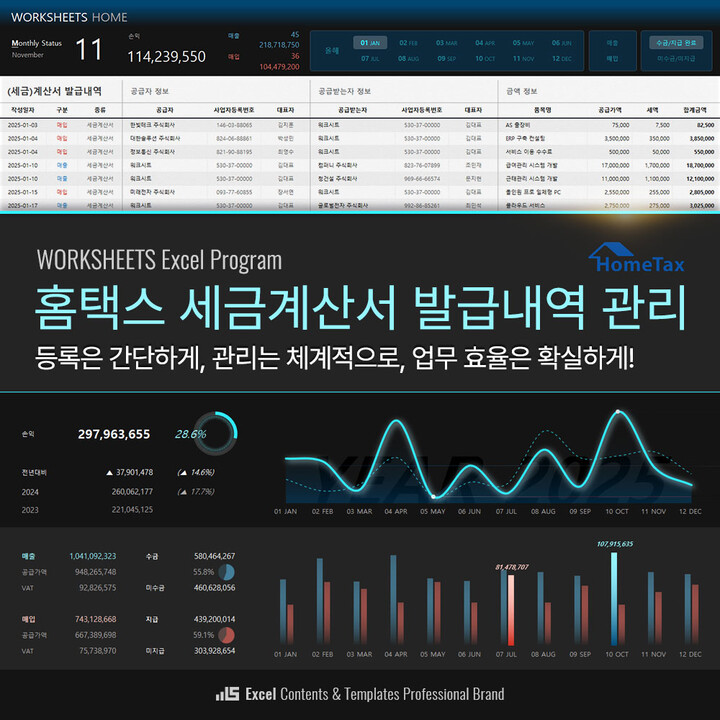
Task: Click the 종류 column header
Action: [x=100, y=110]
